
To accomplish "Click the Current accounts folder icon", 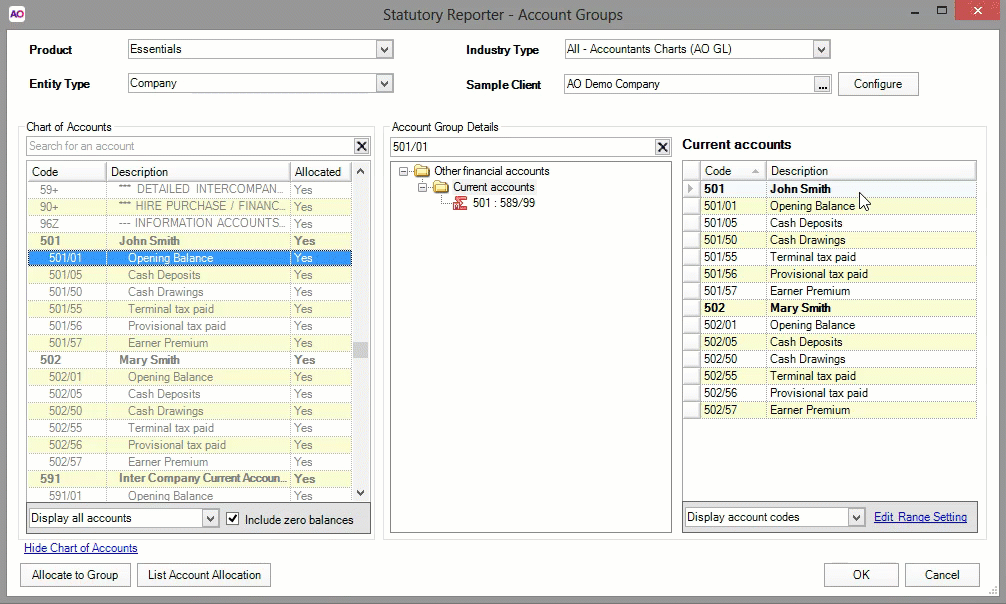I will pyautogui.click(x=440, y=188).
